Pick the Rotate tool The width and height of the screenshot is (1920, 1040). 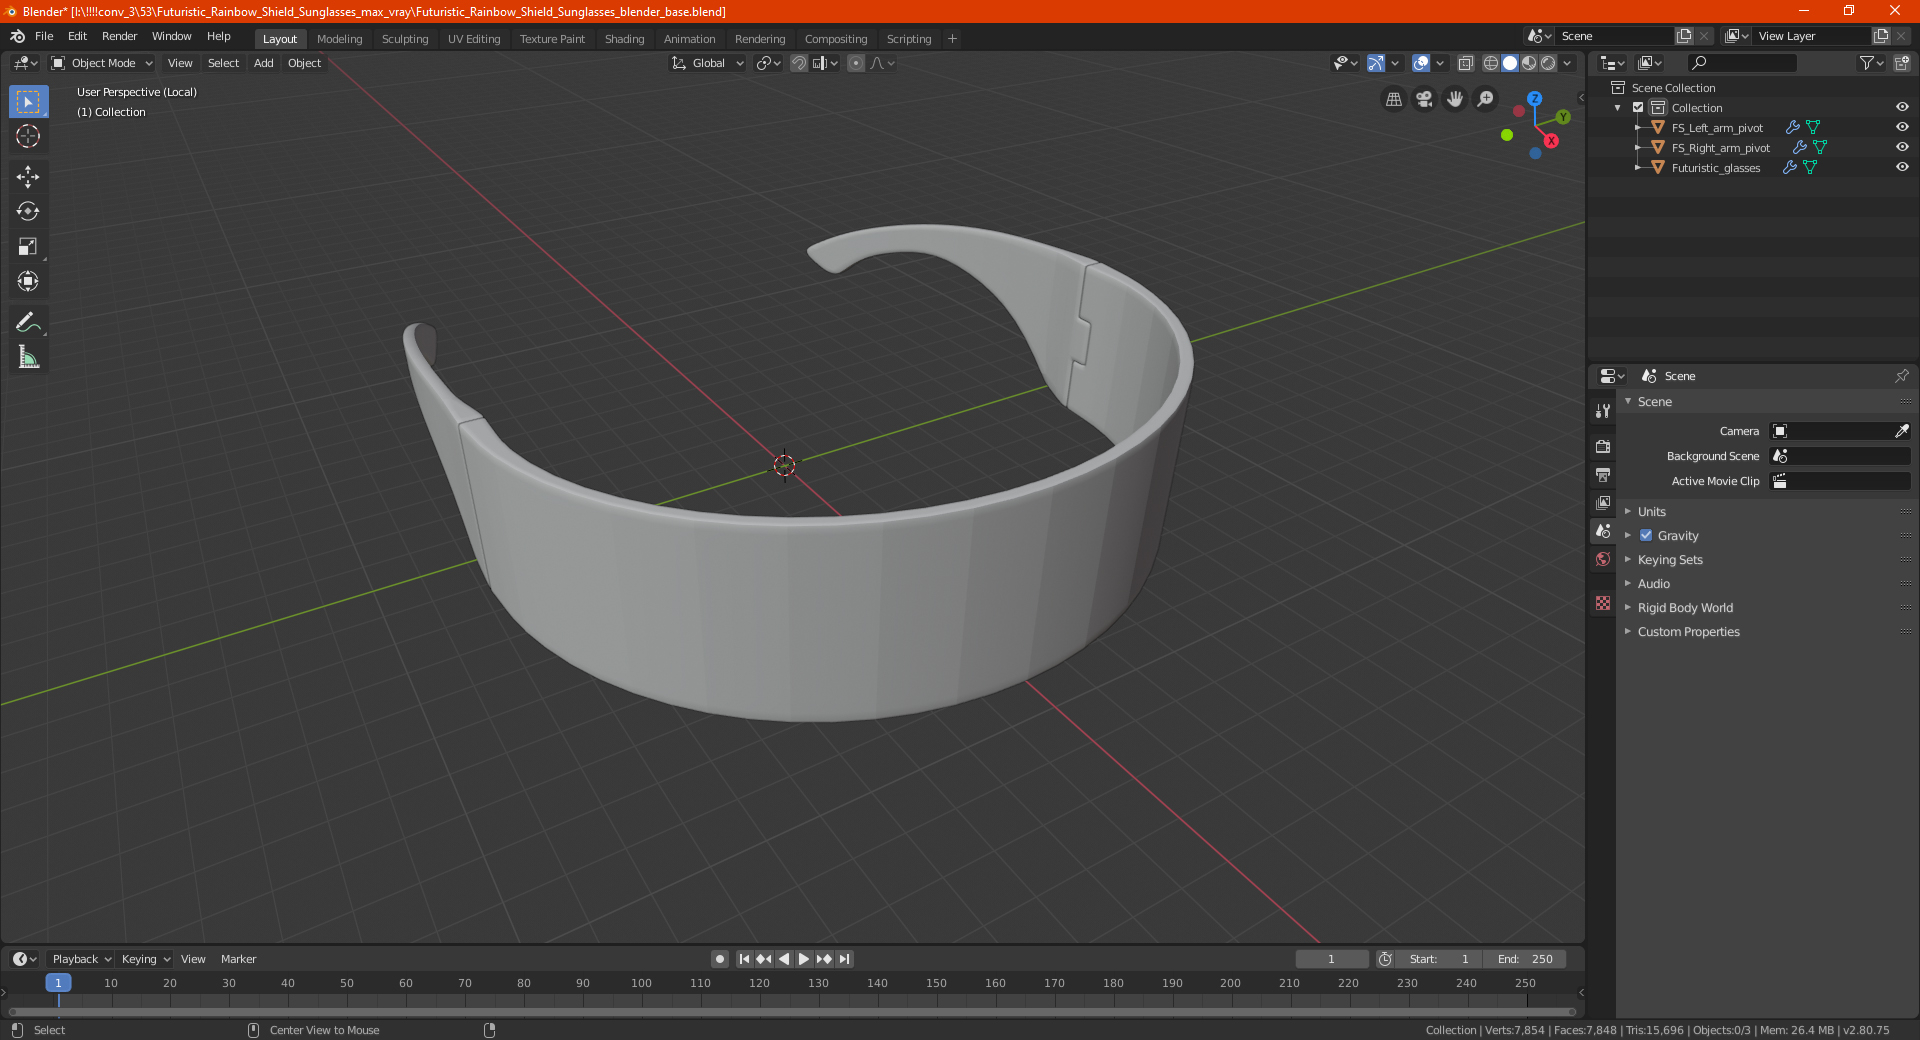coord(28,211)
